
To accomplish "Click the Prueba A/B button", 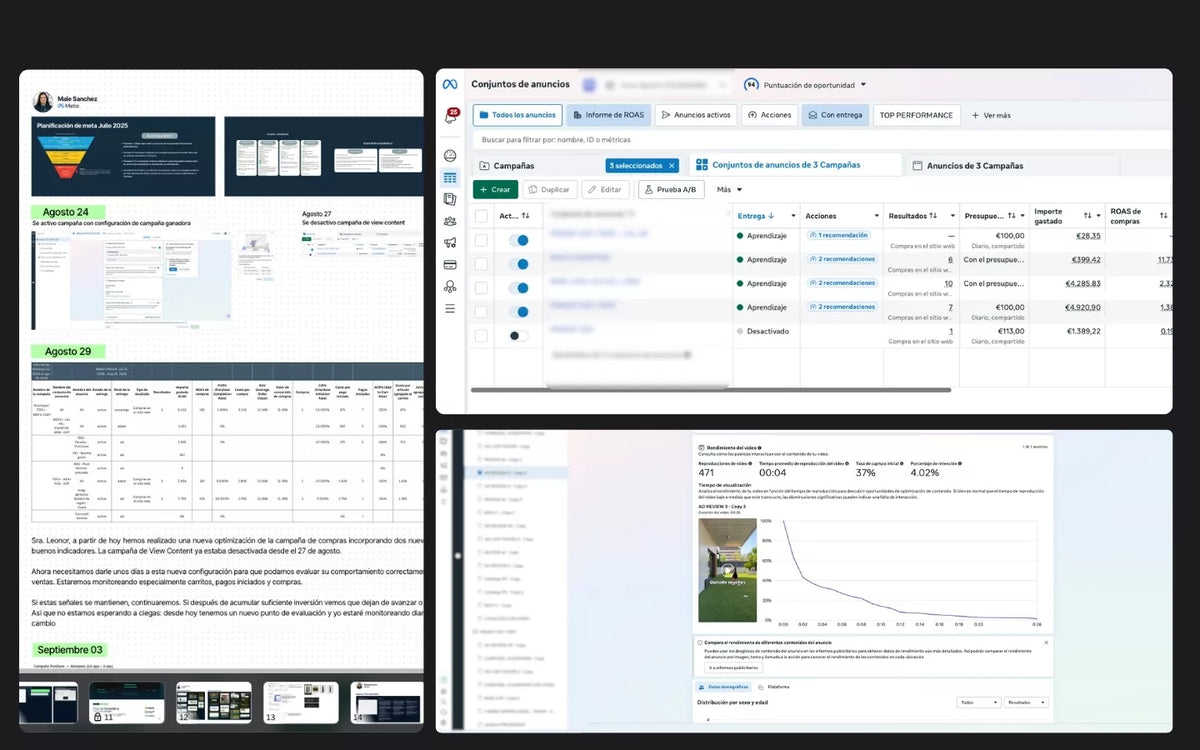I will [672, 189].
